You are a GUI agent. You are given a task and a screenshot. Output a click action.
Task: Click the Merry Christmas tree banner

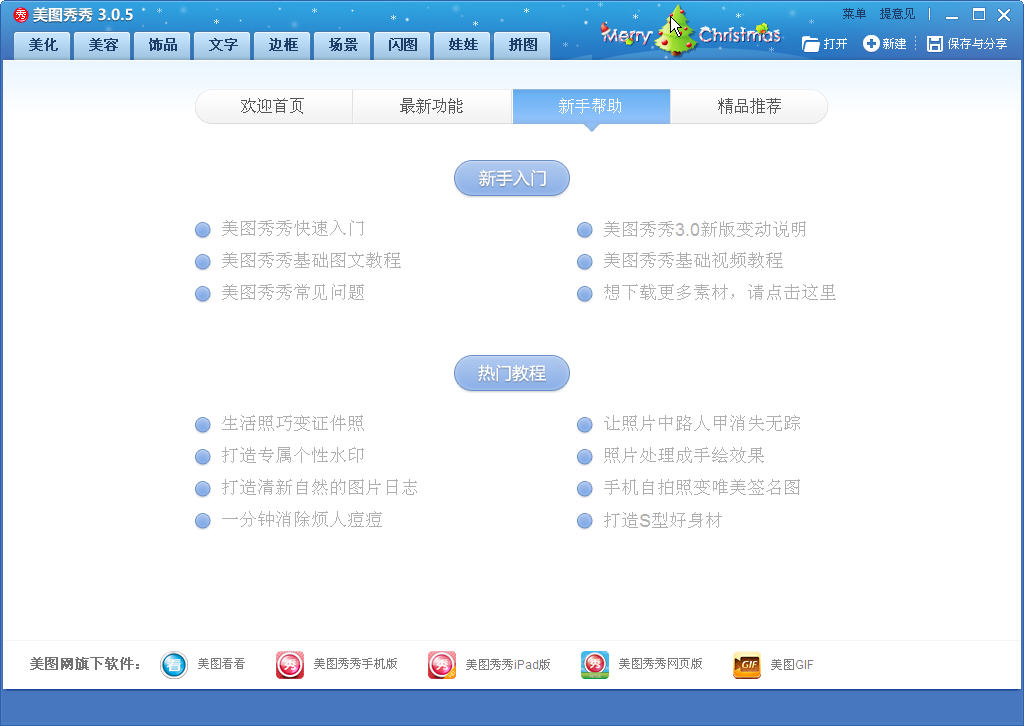click(x=690, y=33)
